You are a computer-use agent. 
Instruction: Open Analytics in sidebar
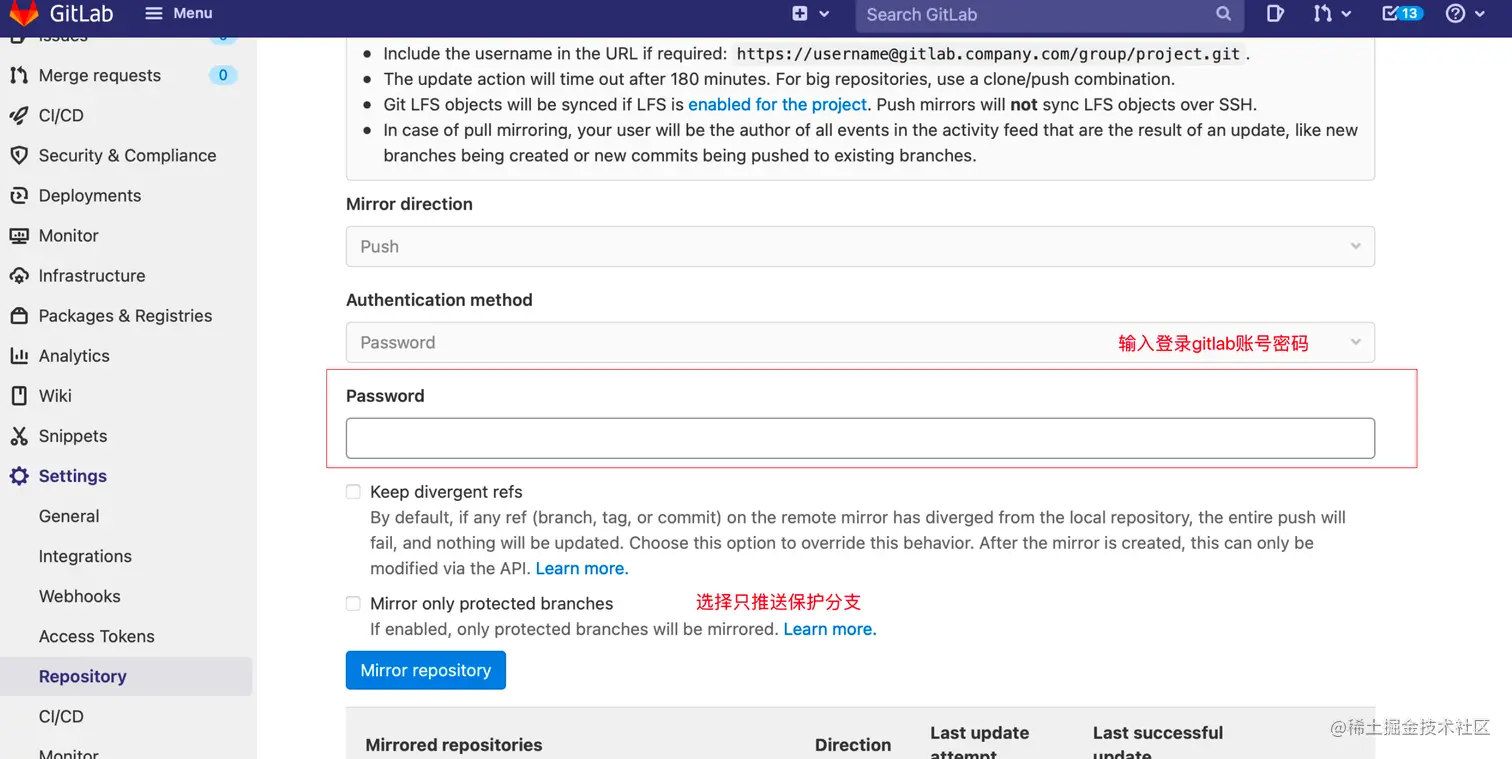click(x=74, y=355)
